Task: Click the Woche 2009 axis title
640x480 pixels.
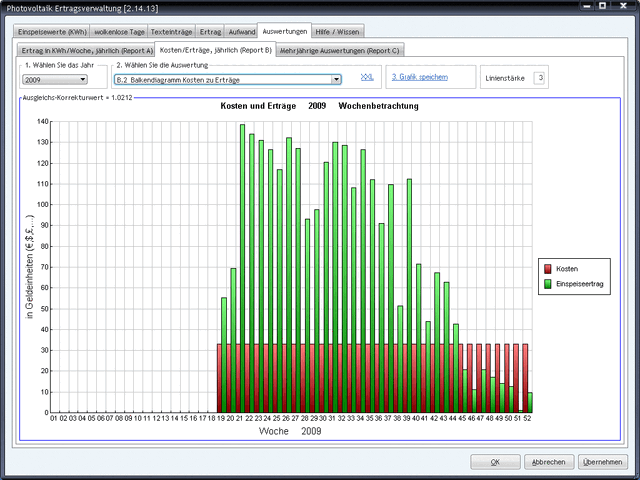Action: [x=290, y=431]
